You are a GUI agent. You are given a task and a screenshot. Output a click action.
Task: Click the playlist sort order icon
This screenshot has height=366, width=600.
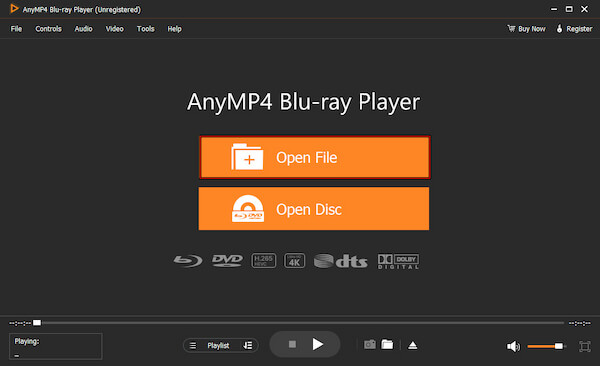248,345
